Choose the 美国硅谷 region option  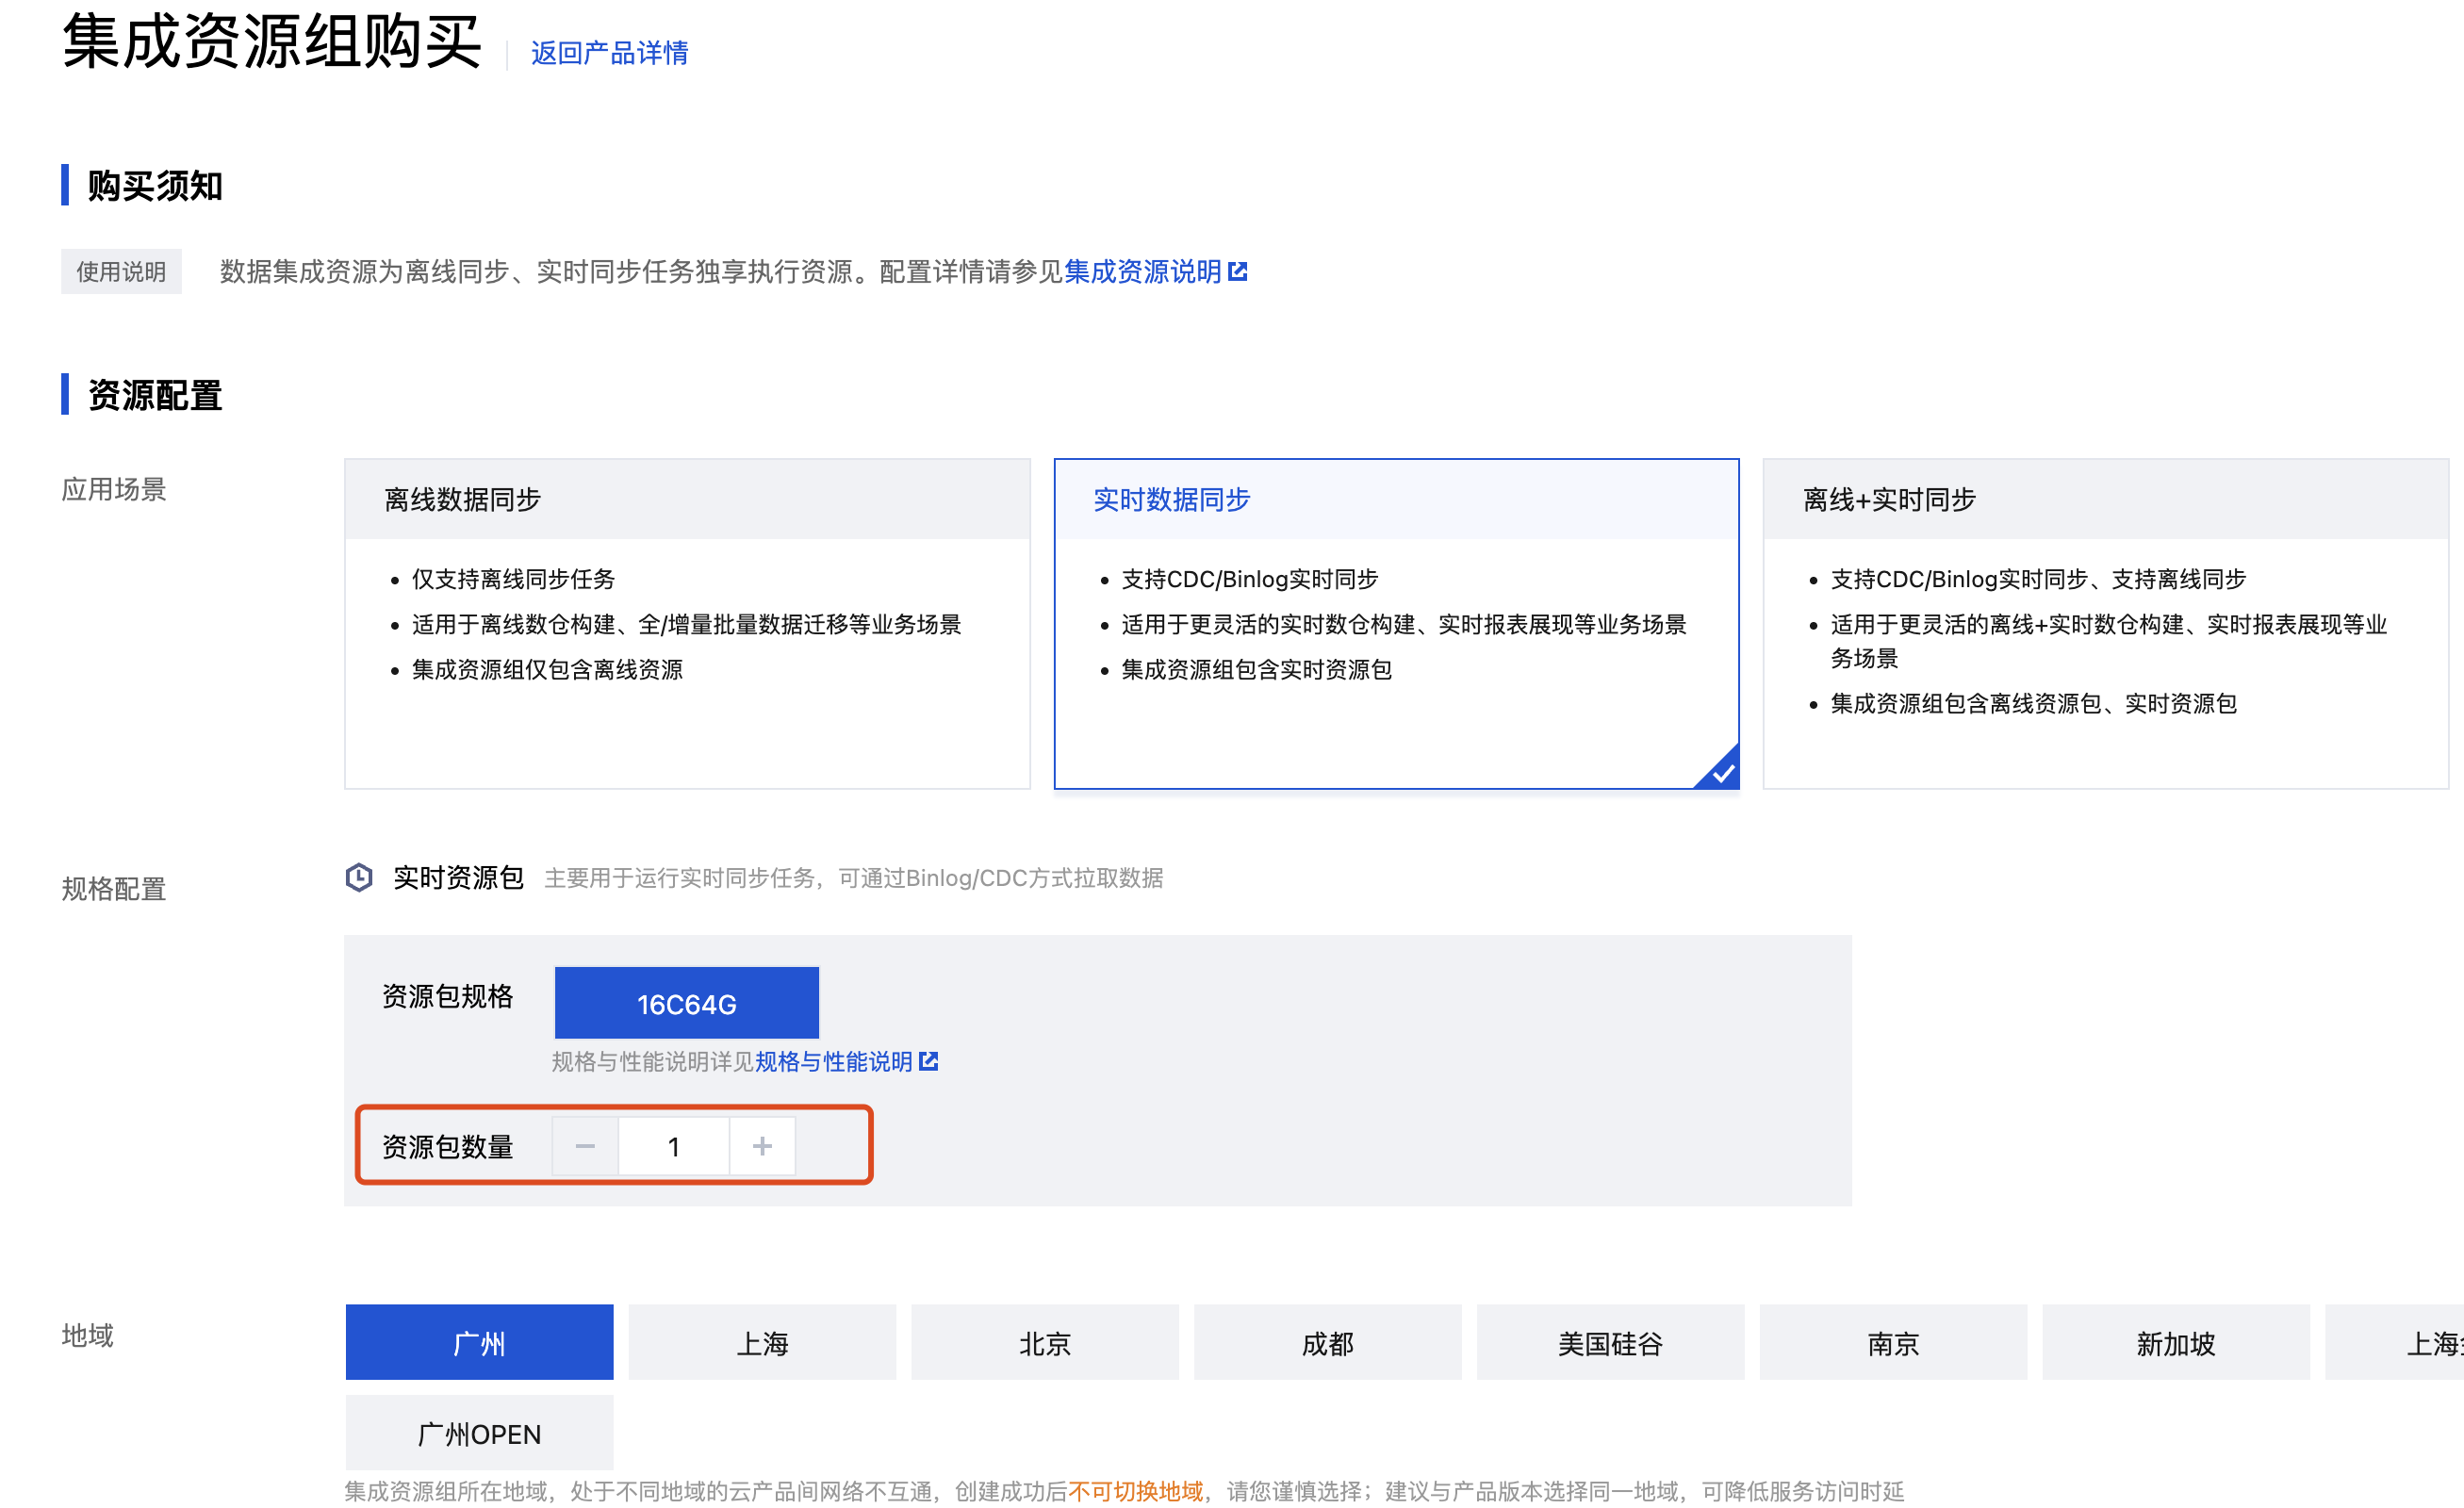(1610, 1342)
